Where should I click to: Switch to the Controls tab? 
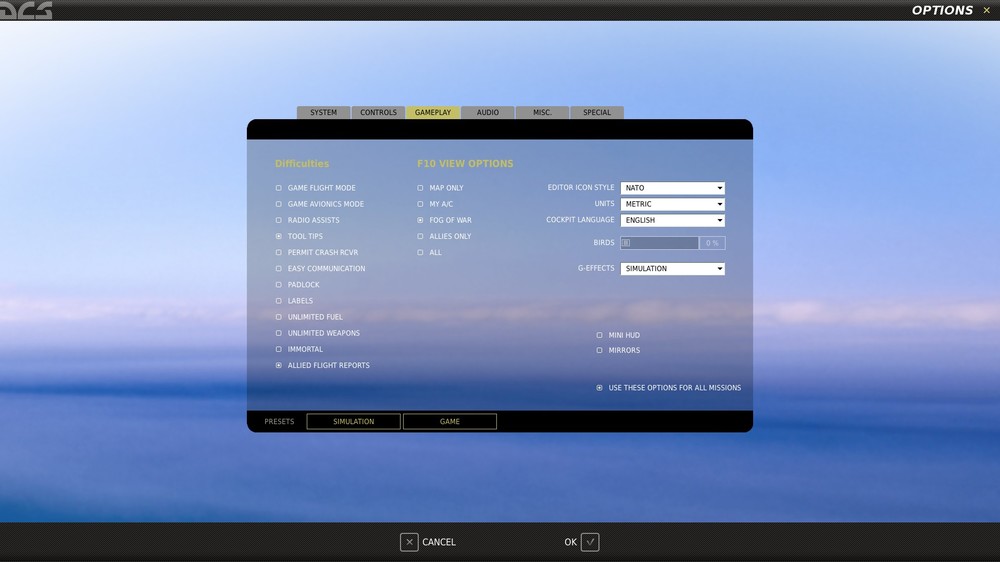pos(378,112)
